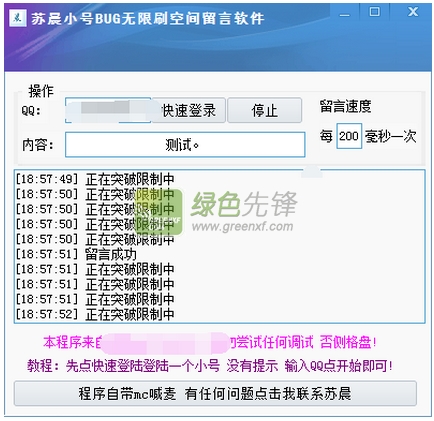Click the www.greenxf.com watermark text

point(242,226)
